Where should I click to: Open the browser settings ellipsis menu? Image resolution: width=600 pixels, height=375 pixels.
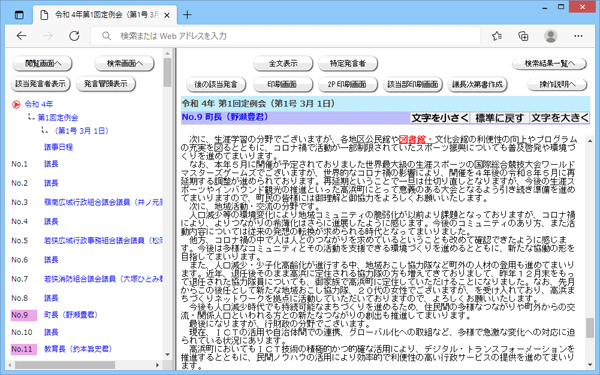(578, 36)
